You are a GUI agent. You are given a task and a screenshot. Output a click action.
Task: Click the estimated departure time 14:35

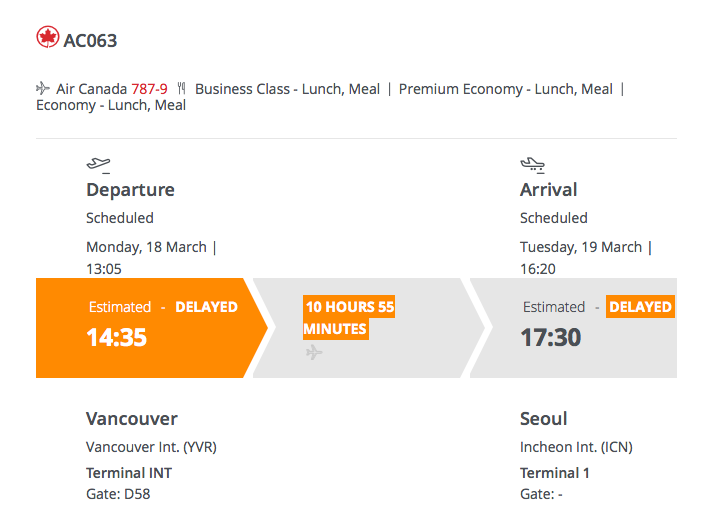[x=117, y=337]
